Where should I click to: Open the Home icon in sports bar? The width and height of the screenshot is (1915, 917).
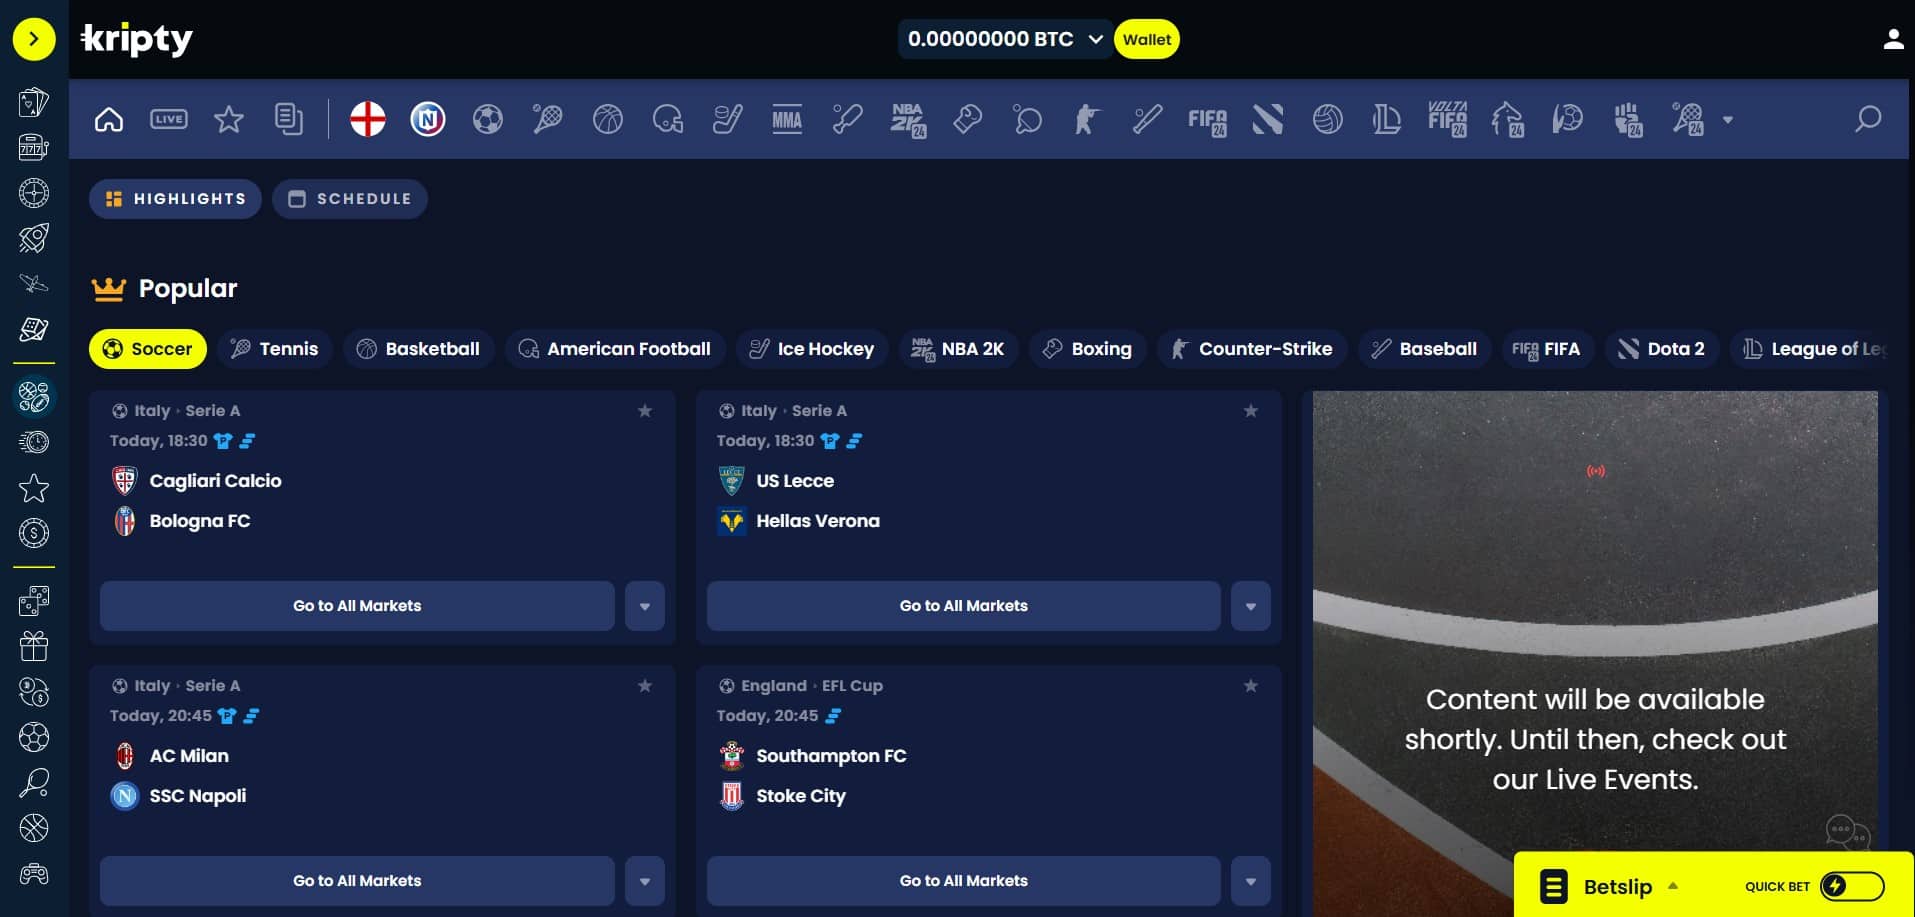tap(109, 120)
